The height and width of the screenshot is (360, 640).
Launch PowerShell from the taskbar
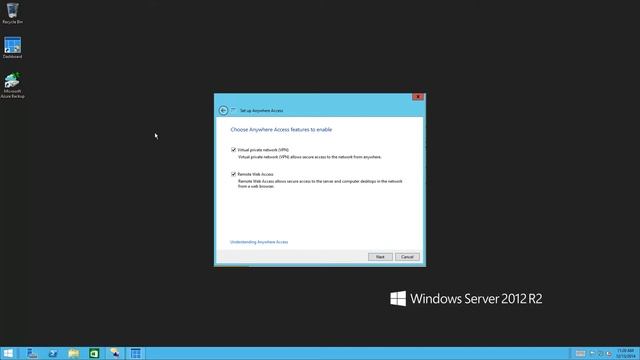point(53,353)
